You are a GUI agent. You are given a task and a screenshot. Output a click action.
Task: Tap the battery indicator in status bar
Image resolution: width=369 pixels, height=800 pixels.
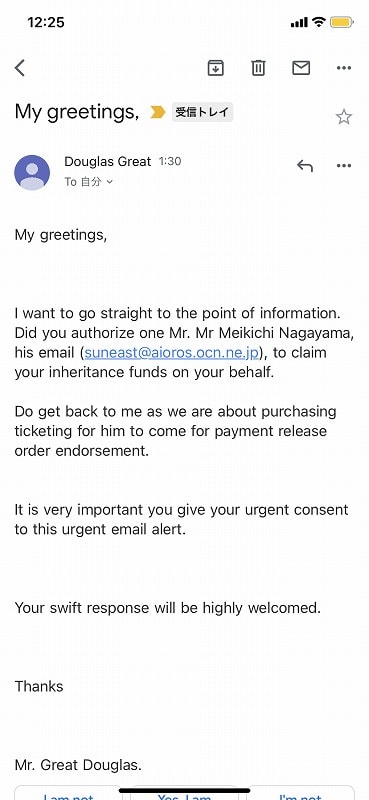[x=341, y=22]
